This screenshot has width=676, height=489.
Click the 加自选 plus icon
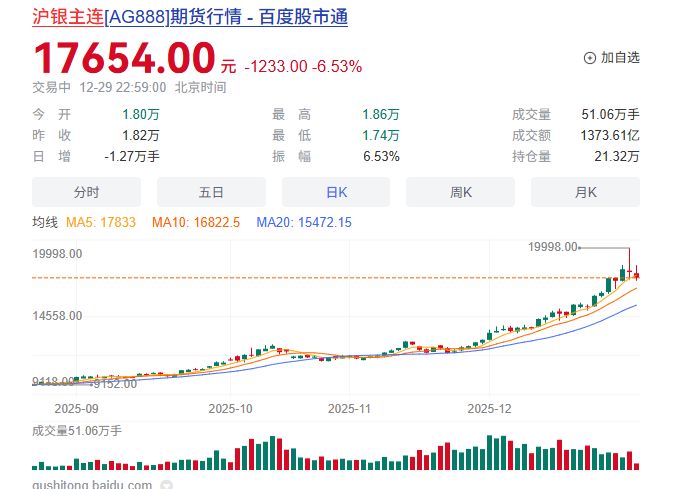[x=590, y=58]
